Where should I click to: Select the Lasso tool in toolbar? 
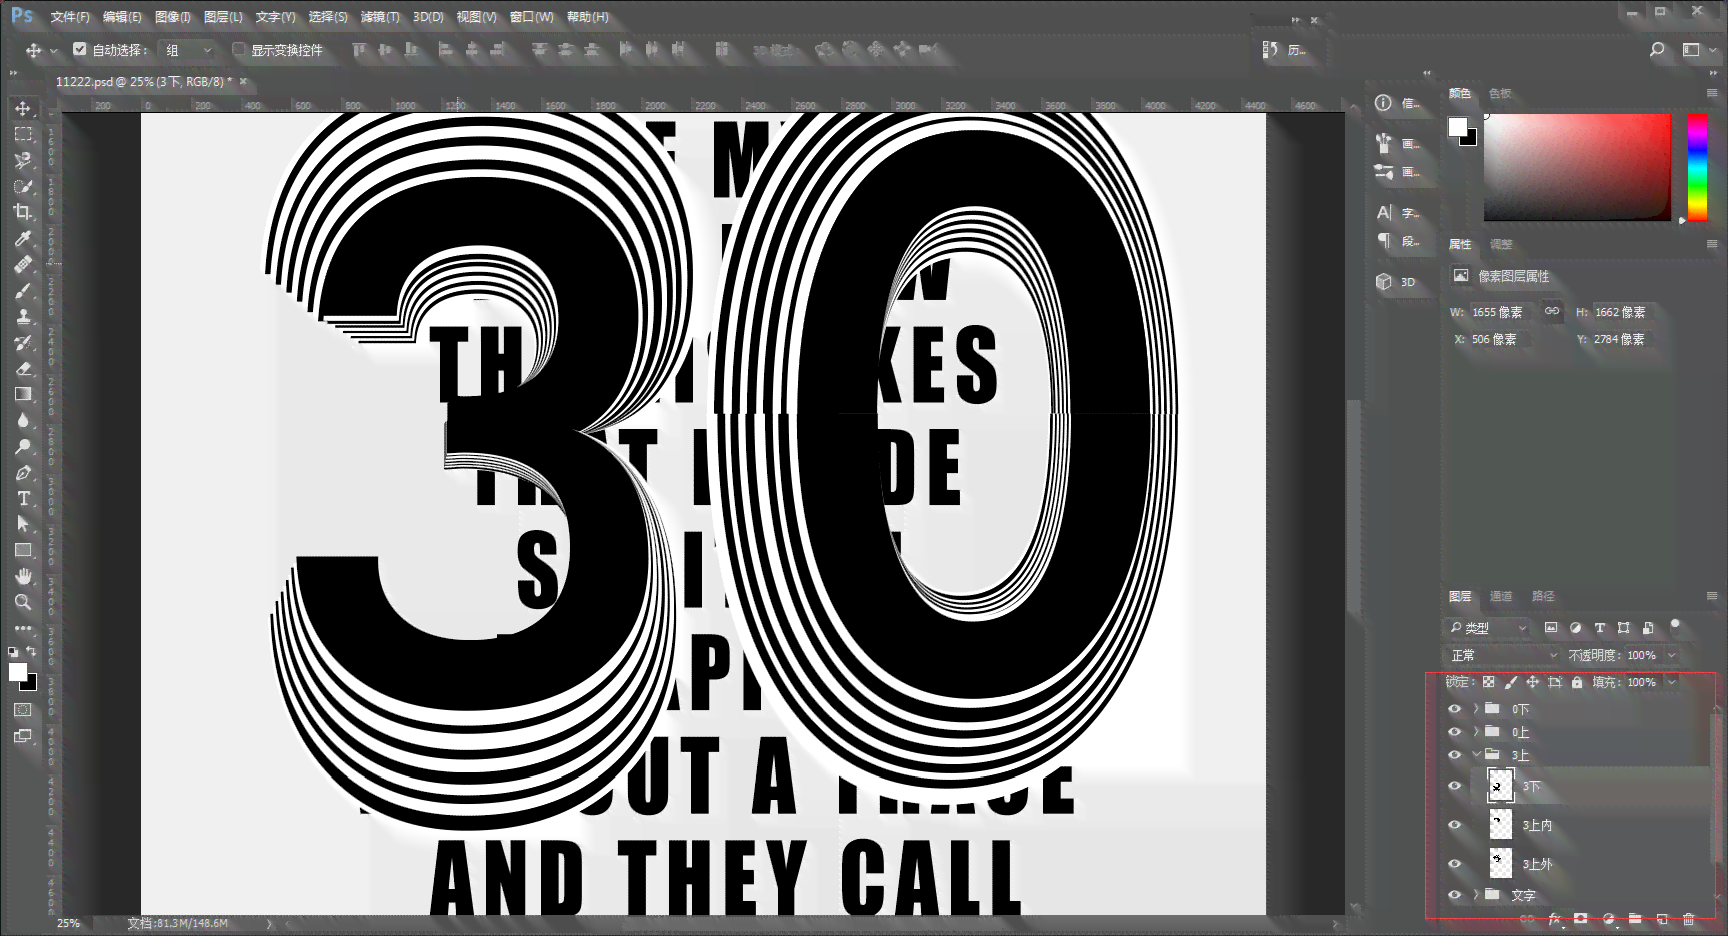point(23,160)
